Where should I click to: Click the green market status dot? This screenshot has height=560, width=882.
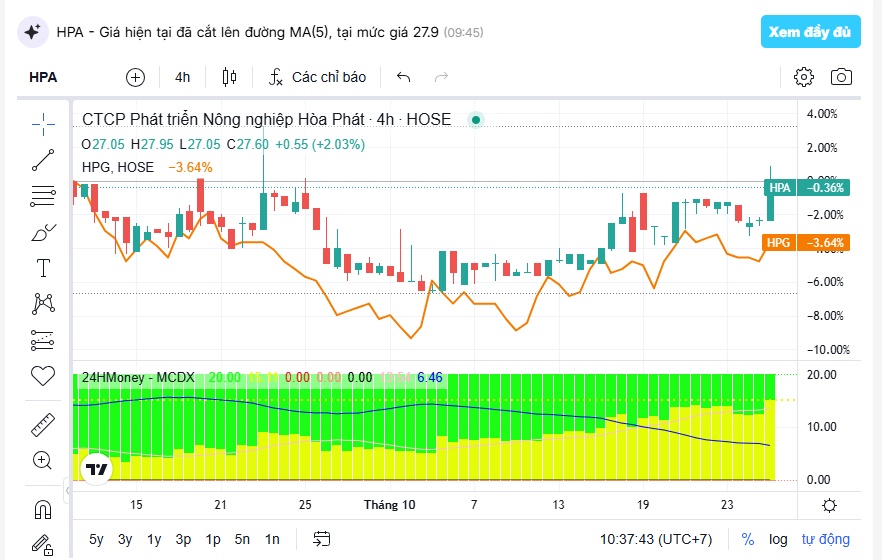[x=476, y=120]
